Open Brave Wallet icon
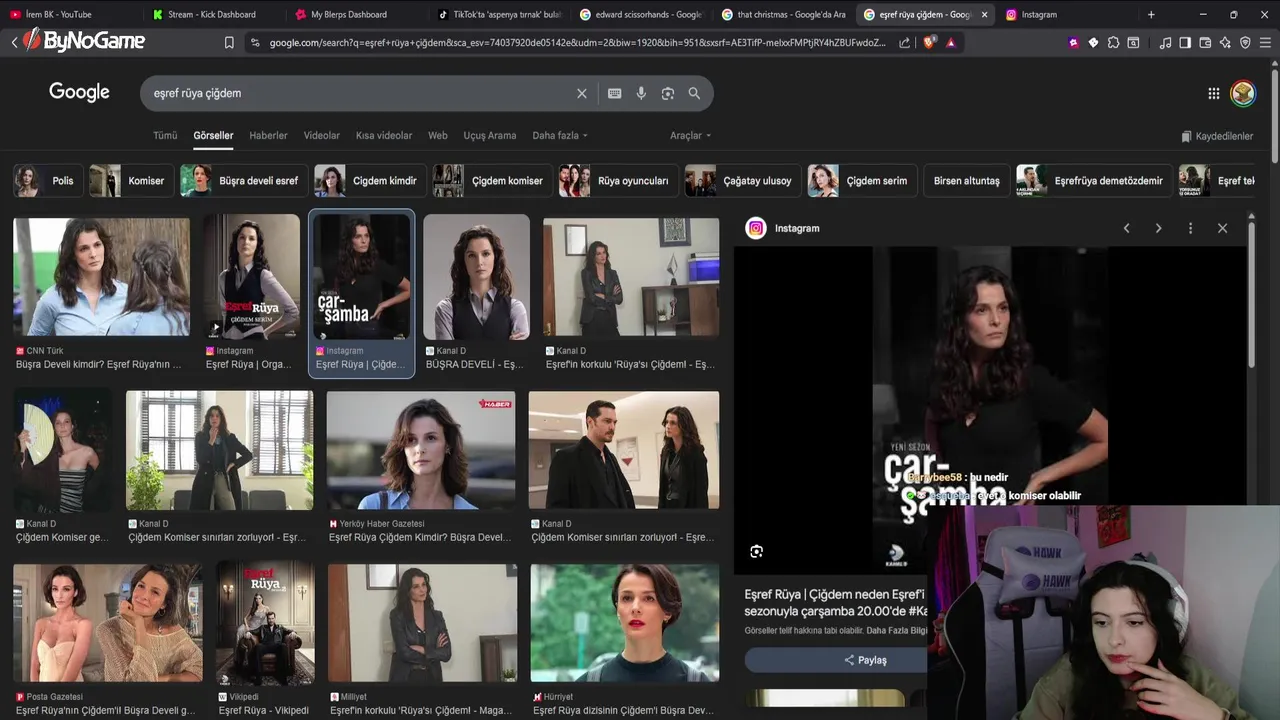1280x720 pixels. [1205, 43]
